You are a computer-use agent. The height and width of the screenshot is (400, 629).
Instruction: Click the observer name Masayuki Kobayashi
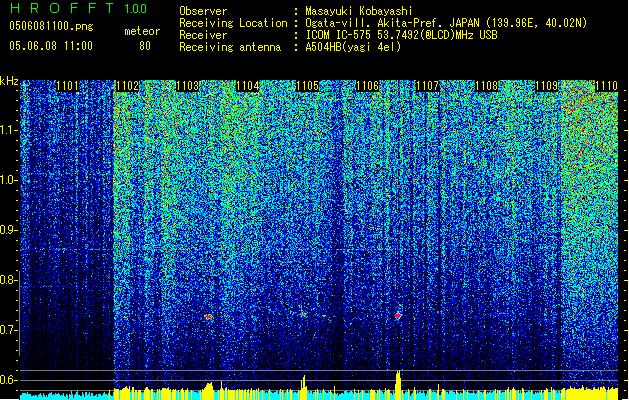[x=359, y=11]
